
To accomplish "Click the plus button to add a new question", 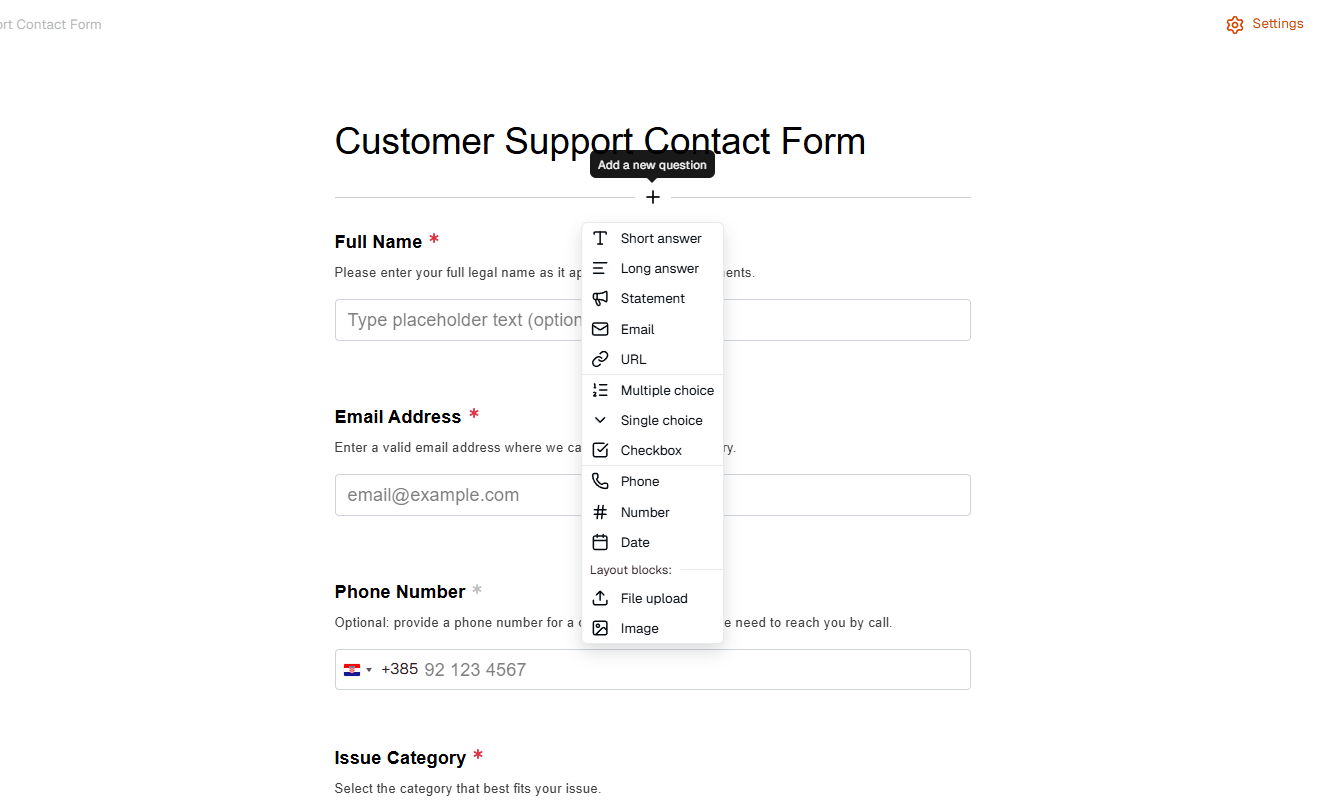I will coord(652,197).
